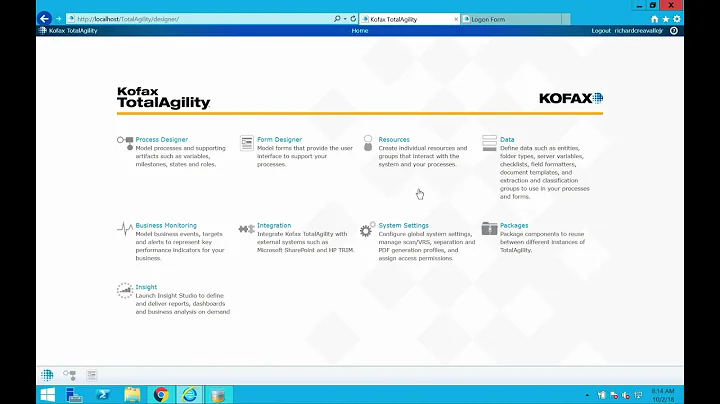Viewport: 720px width, 404px height.
Task: Click the Internet Explorer taskbar icon
Action: [189, 395]
